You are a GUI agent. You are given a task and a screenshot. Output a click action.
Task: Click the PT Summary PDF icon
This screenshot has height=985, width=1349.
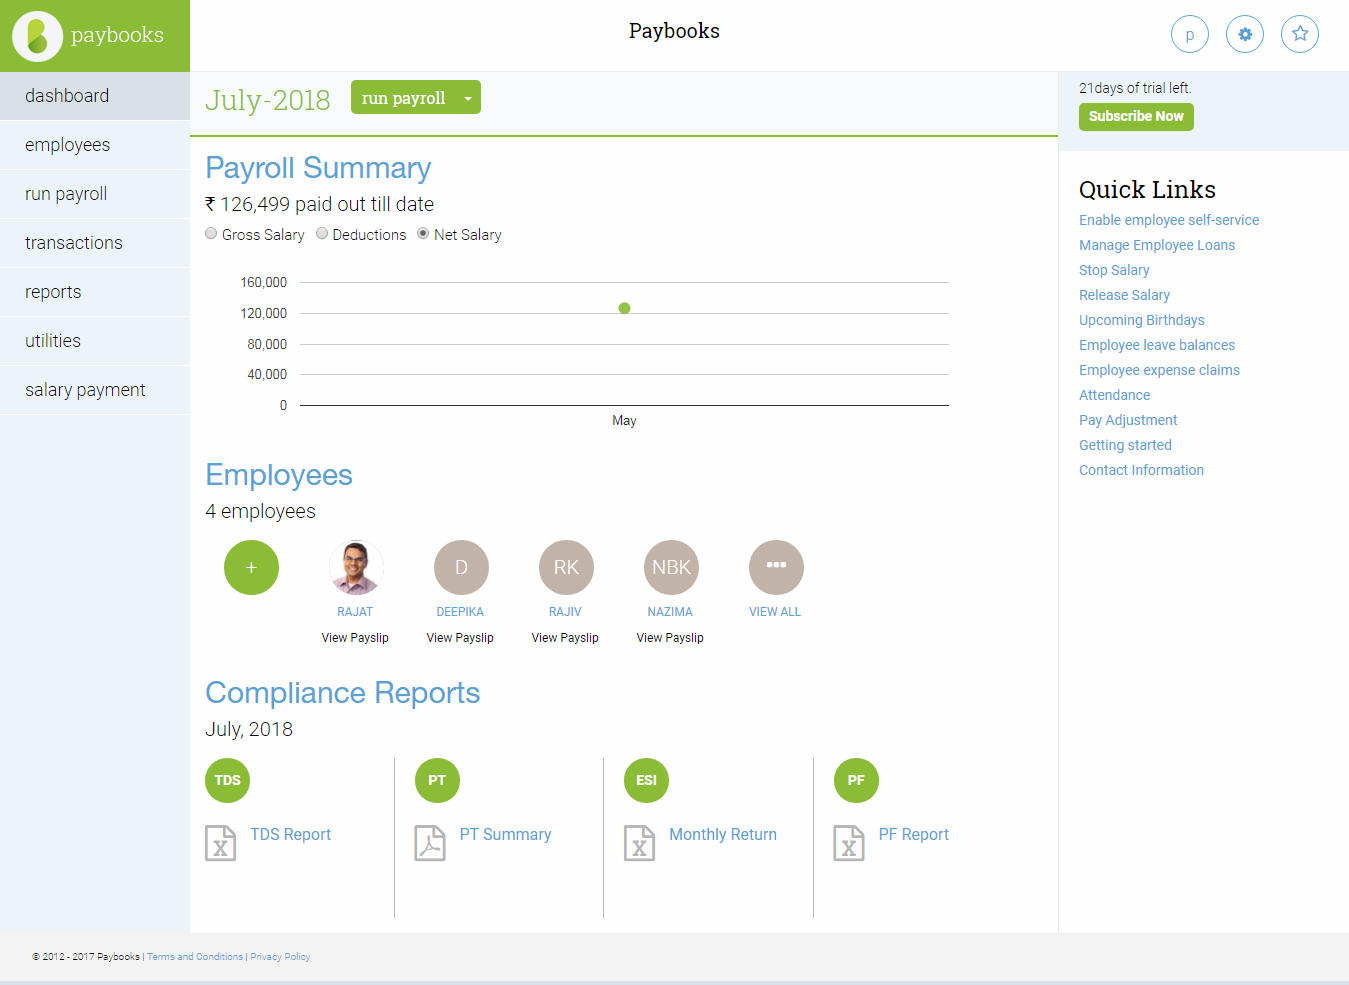pos(430,843)
